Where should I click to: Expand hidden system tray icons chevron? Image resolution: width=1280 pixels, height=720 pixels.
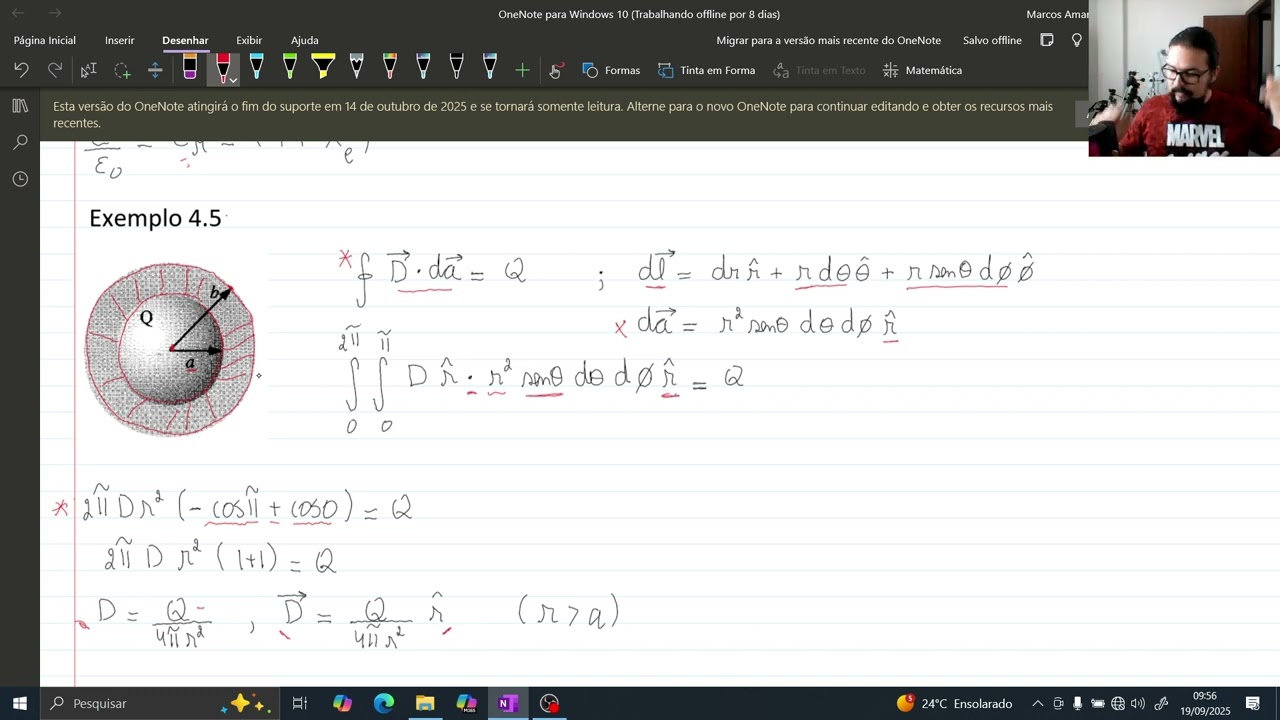1037,703
